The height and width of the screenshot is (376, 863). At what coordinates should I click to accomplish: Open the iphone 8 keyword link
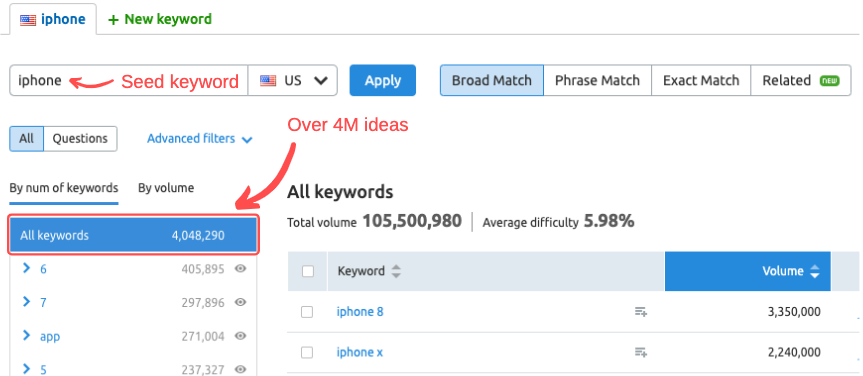click(360, 312)
